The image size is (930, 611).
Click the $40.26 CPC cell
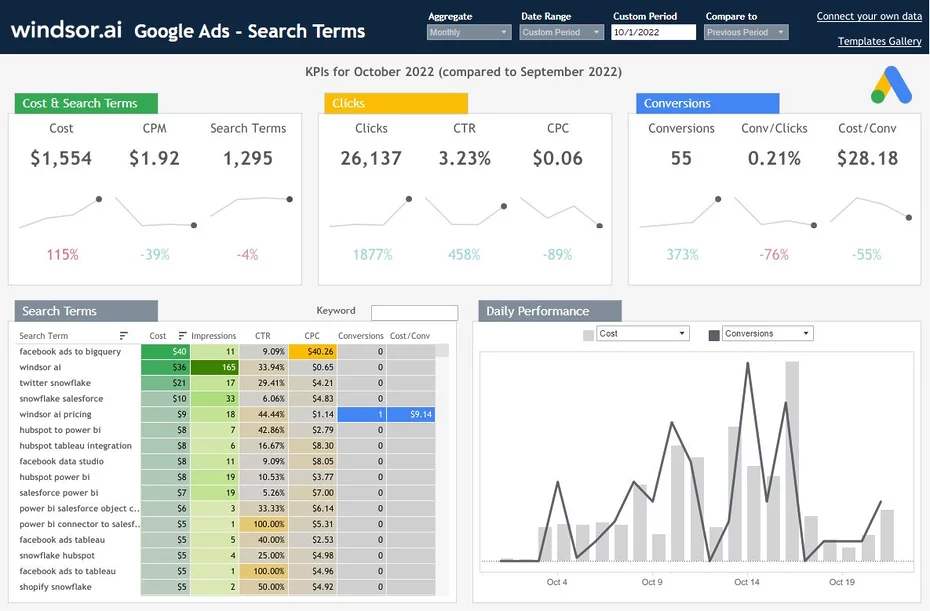313,351
